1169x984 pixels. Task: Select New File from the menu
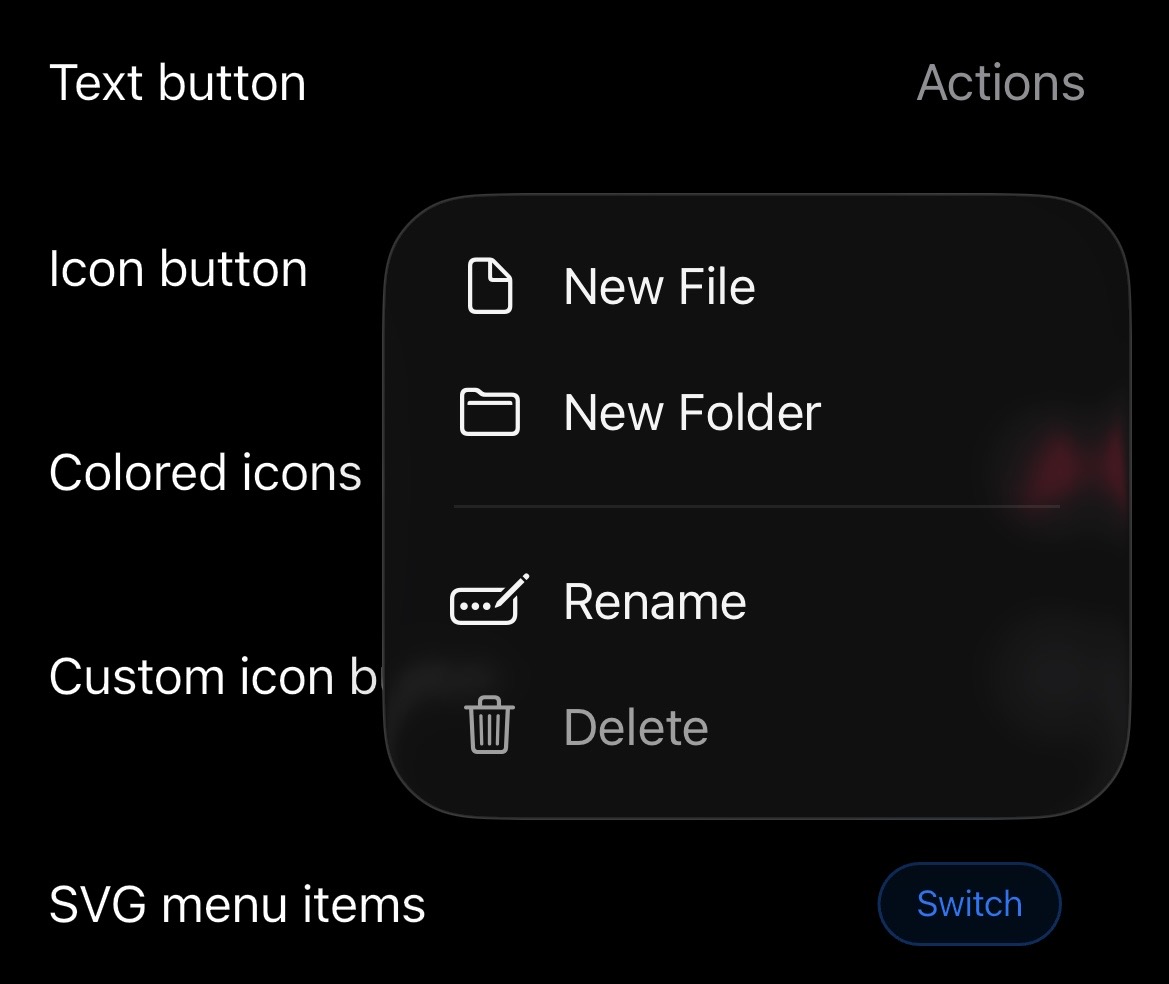[x=659, y=287]
